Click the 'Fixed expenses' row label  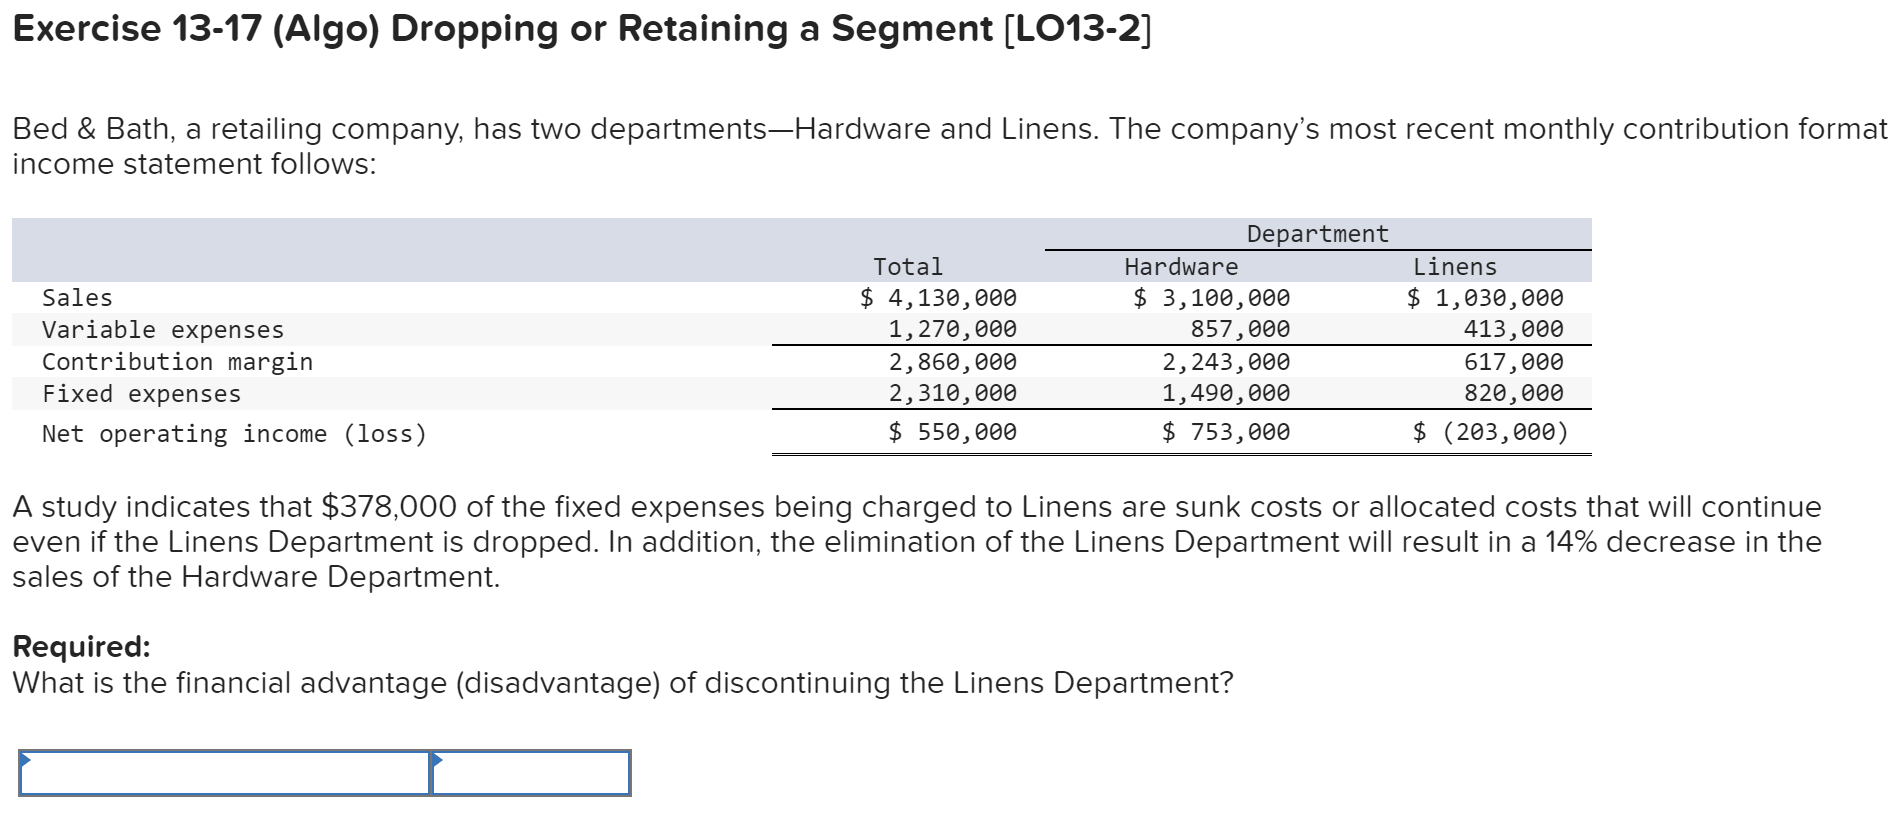[x=141, y=394]
